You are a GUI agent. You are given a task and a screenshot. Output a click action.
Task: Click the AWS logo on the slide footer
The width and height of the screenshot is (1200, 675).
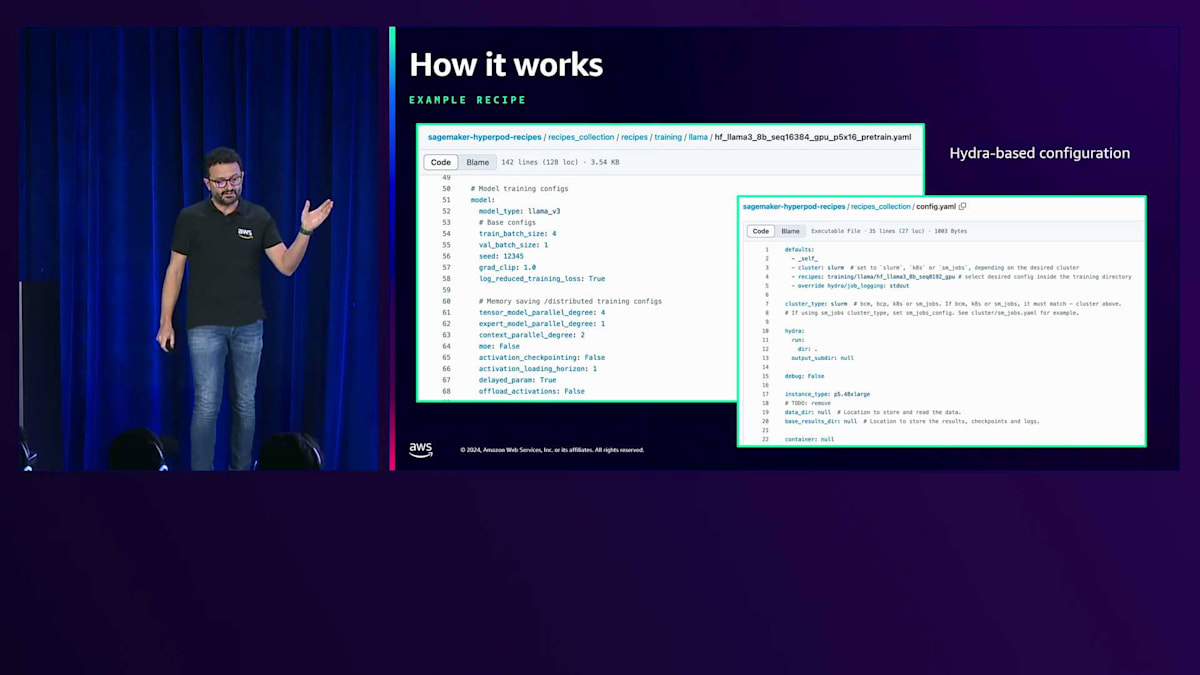(x=421, y=450)
